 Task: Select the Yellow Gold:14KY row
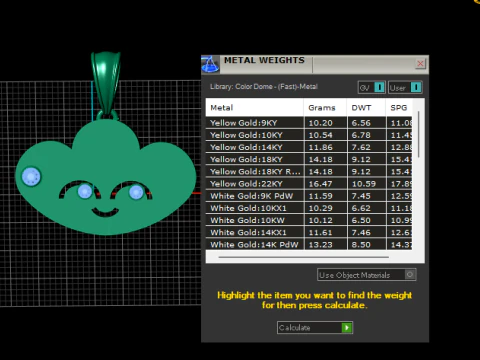pos(309,147)
